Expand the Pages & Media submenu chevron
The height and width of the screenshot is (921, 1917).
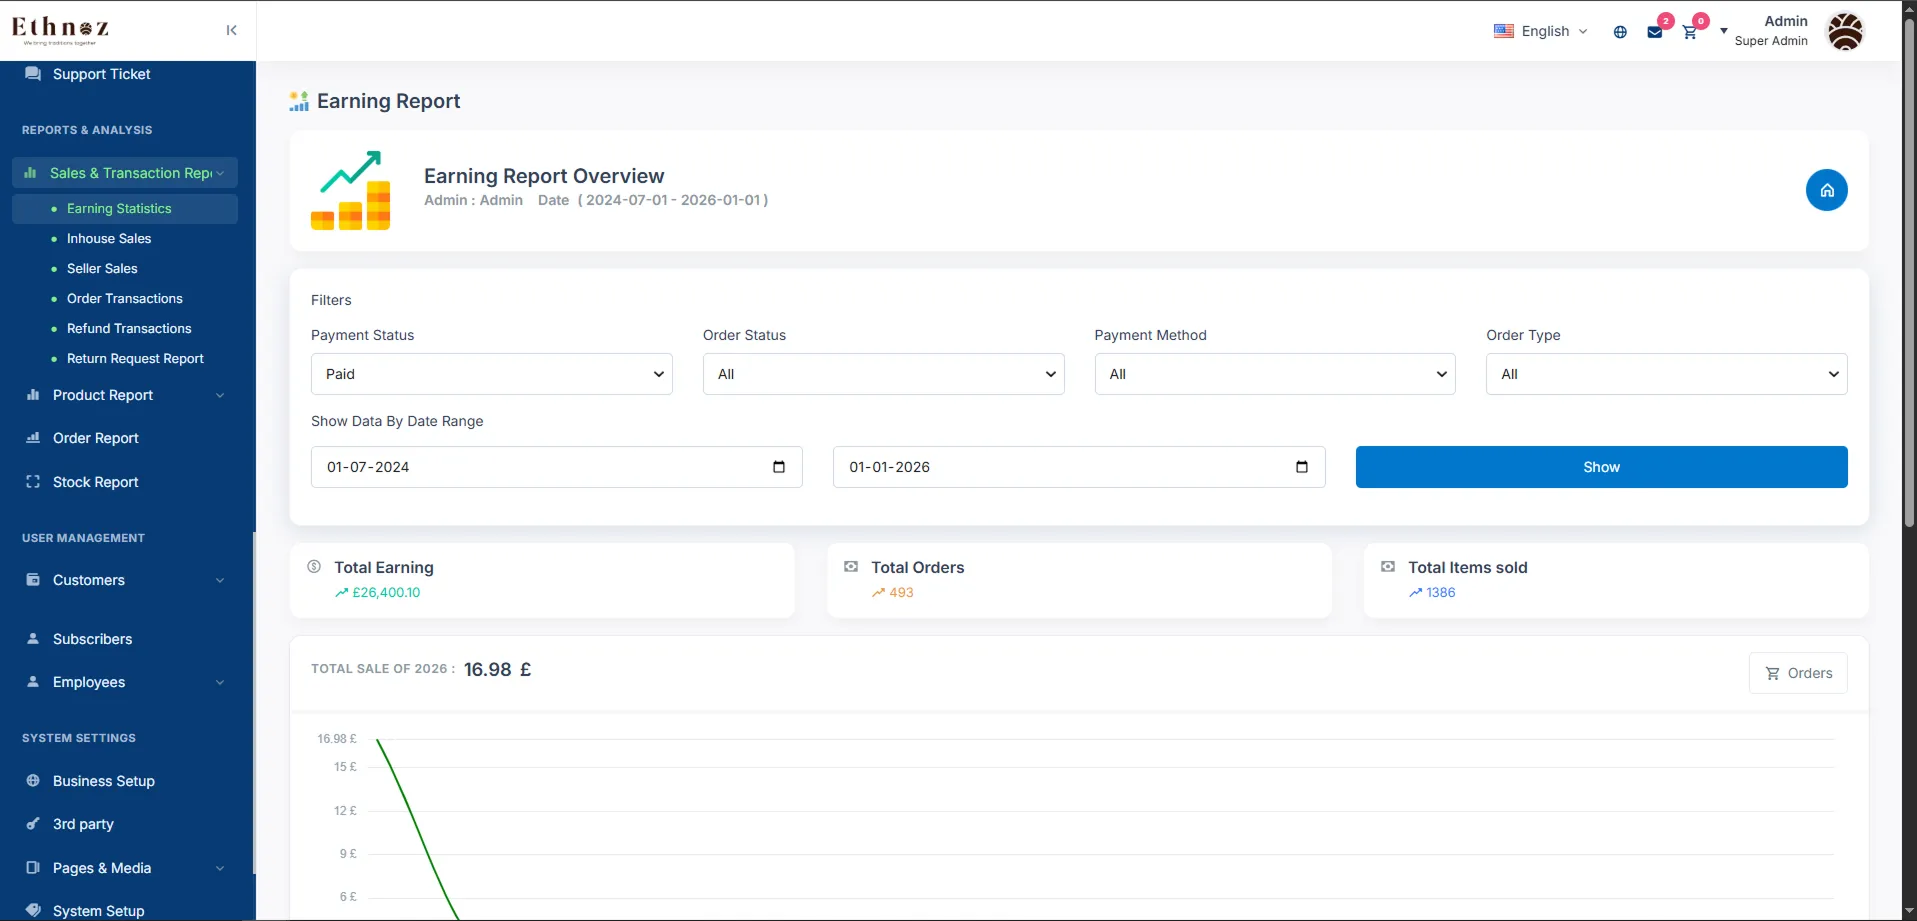point(220,868)
